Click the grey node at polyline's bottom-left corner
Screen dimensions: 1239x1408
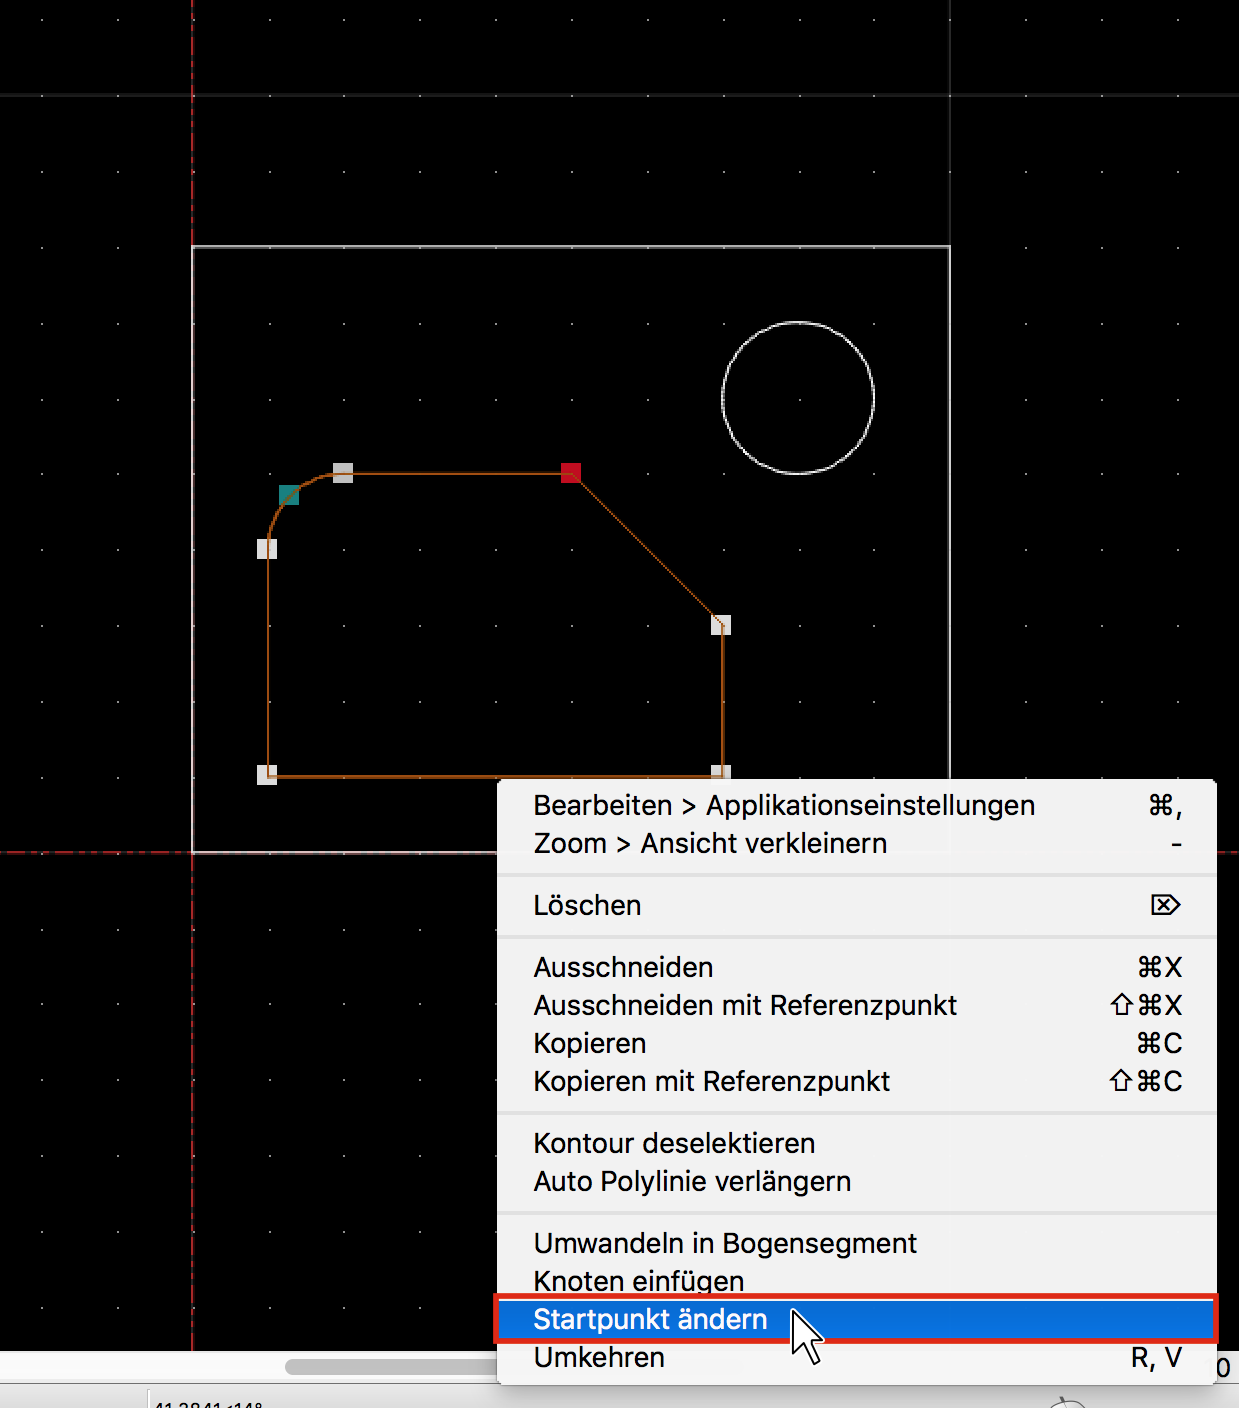267,775
